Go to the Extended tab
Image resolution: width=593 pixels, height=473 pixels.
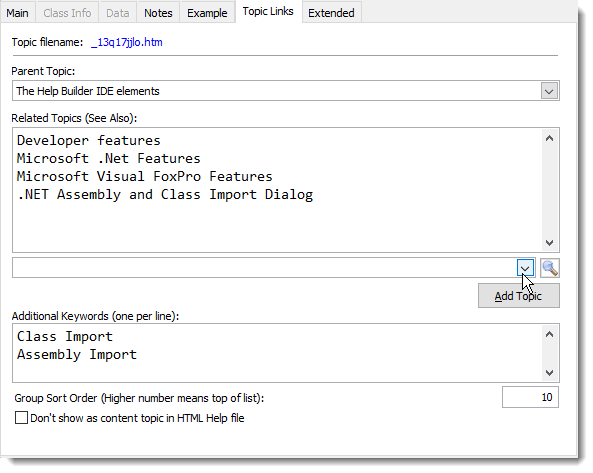[x=331, y=13]
